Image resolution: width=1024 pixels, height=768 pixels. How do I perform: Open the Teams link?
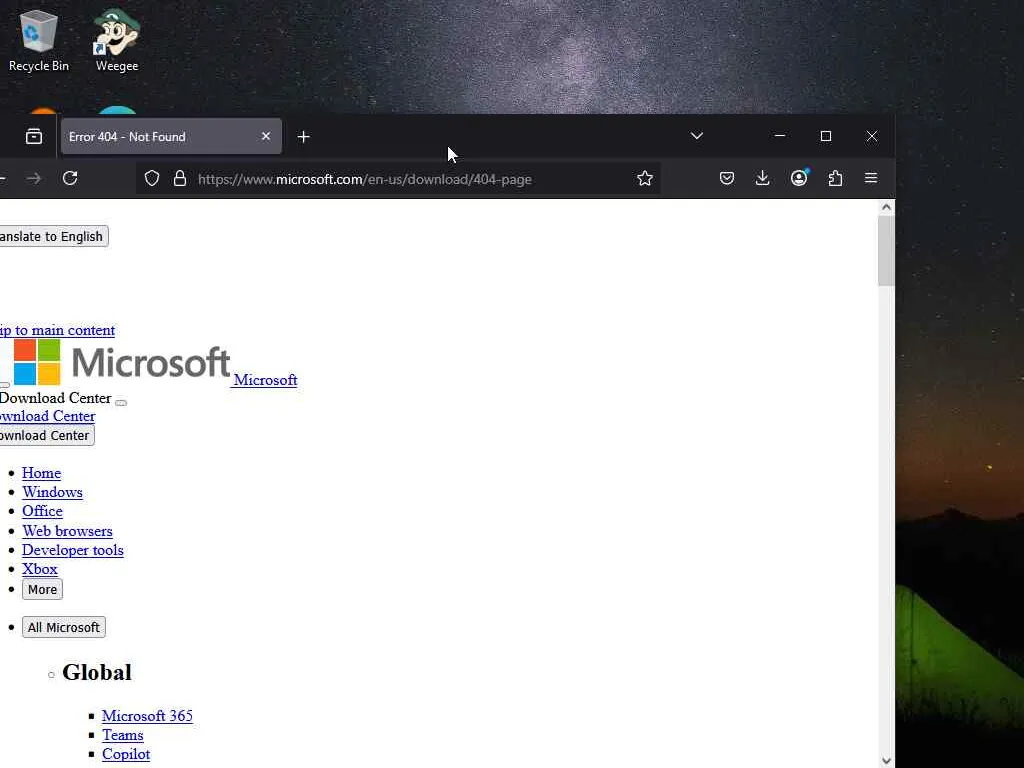pos(122,735)
